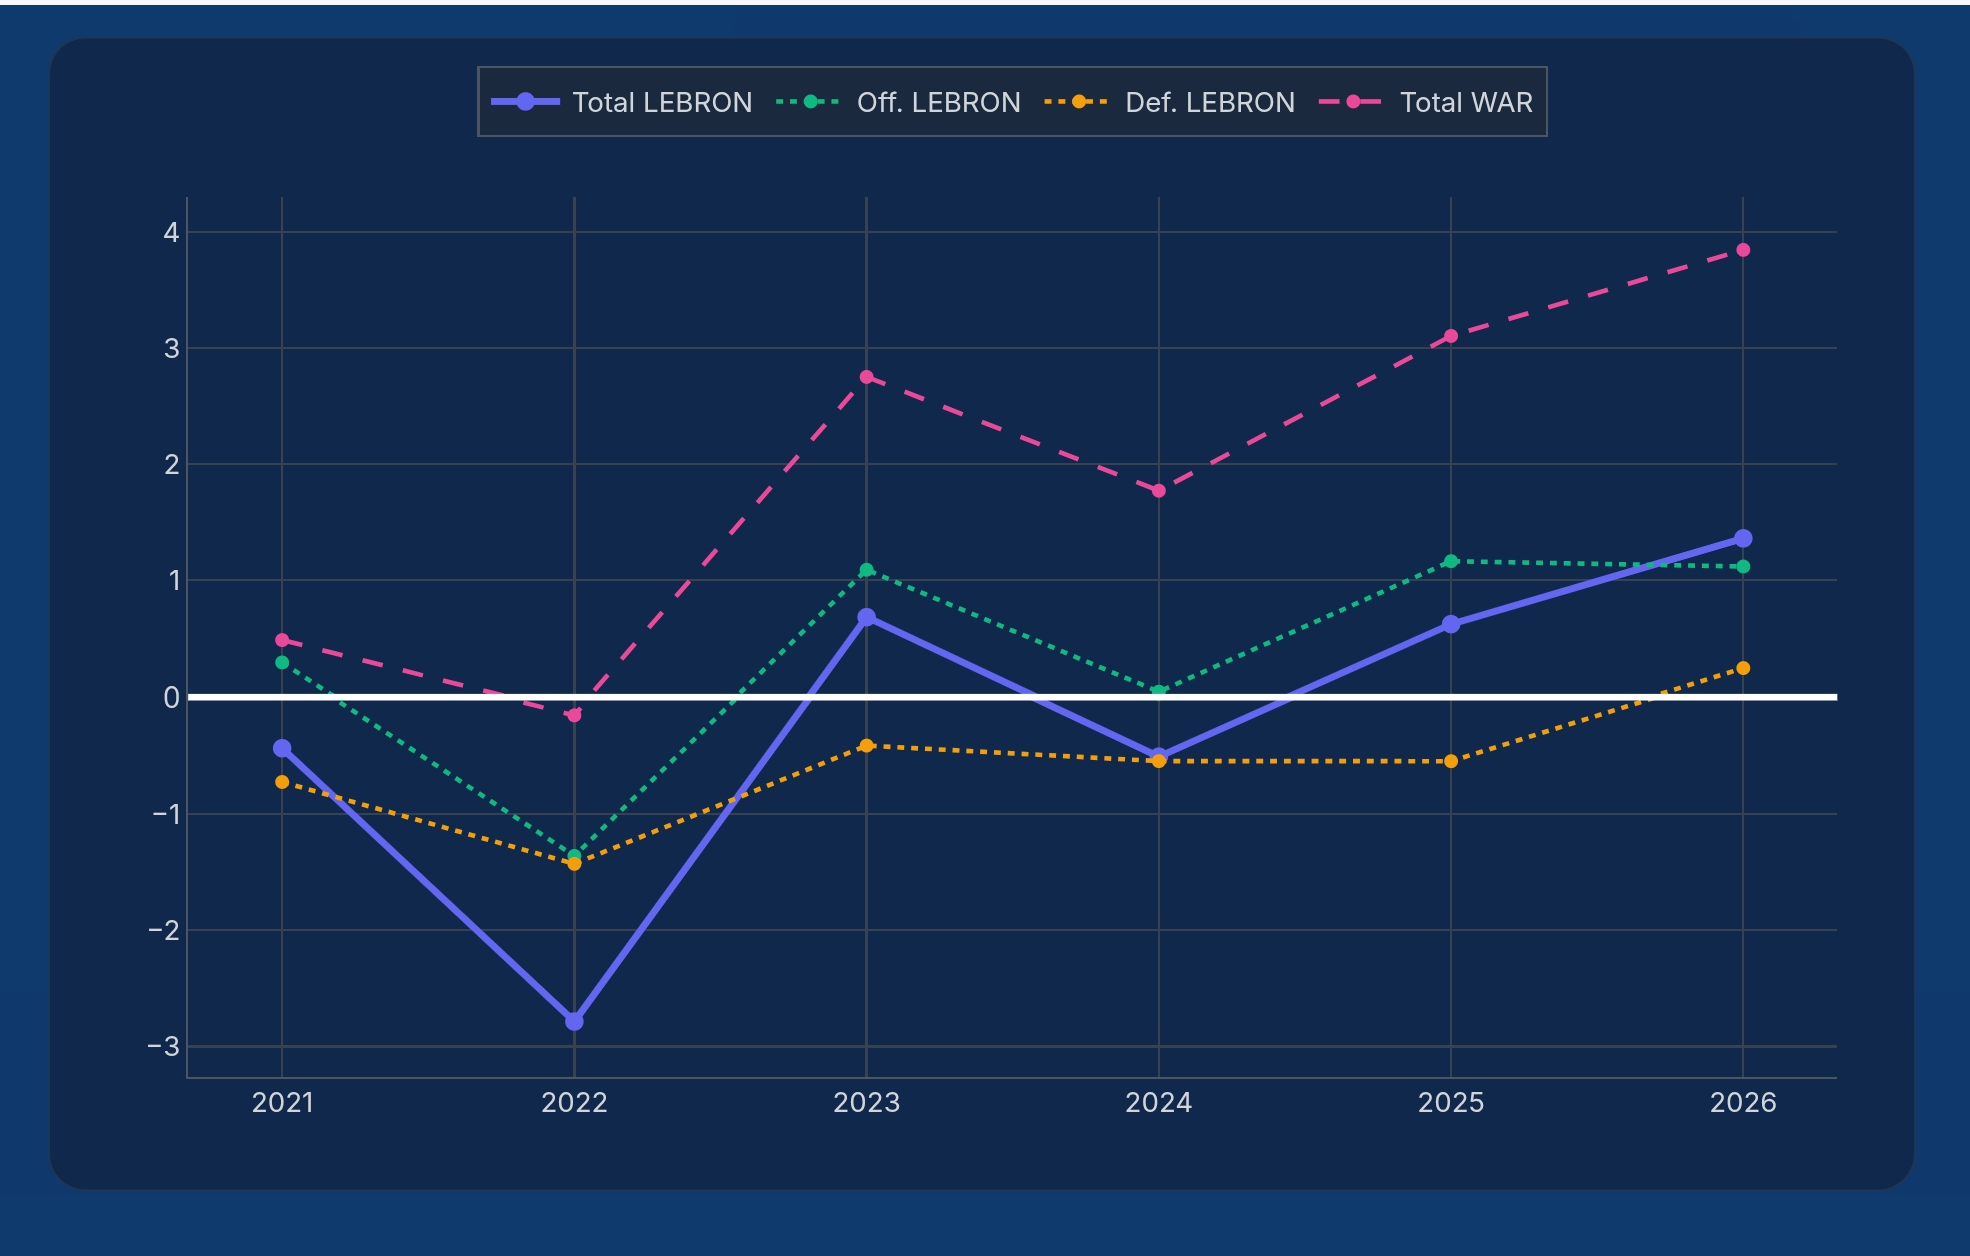1970x1256 pixels.
Task: Click the y-axis label 4
Action: pyautogui.click(x=171, y=233)
